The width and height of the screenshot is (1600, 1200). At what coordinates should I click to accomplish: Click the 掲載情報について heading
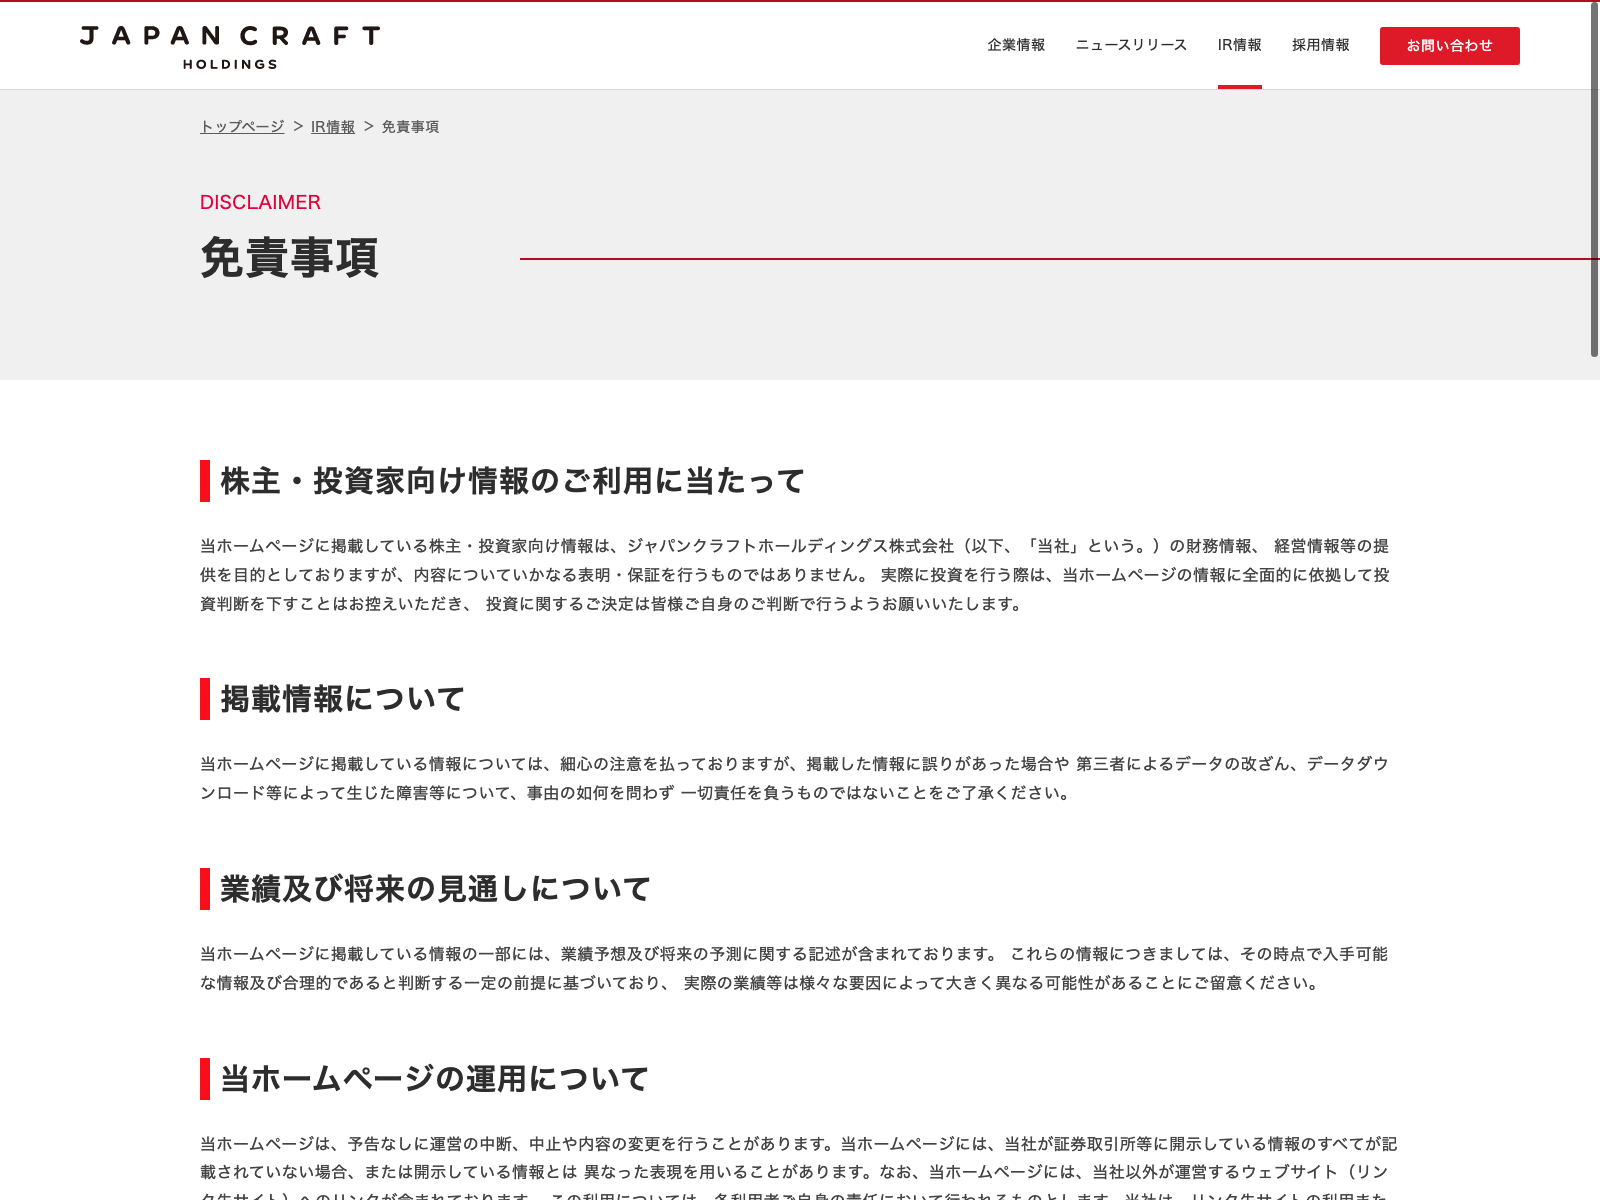point(342,699)
